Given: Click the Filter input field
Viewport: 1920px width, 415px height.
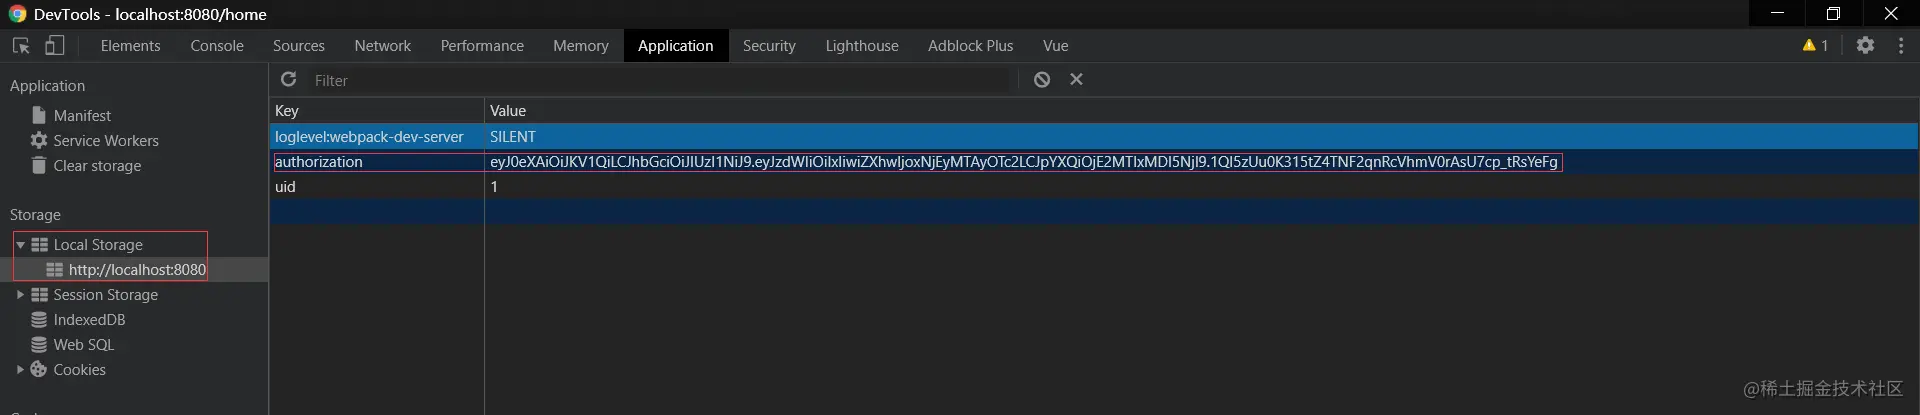Looking at the screenshot, I should pos(660,80).
